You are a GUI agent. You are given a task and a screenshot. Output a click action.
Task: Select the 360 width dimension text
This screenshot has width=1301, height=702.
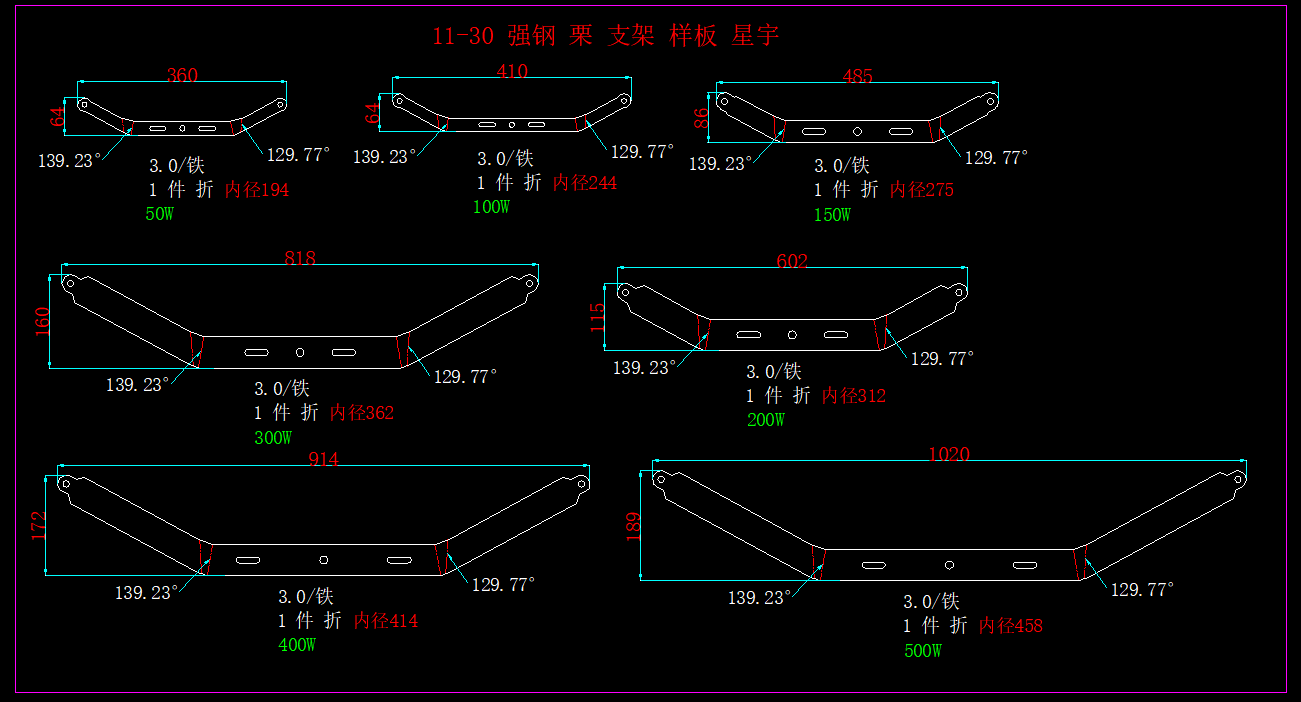pos(182,75)
